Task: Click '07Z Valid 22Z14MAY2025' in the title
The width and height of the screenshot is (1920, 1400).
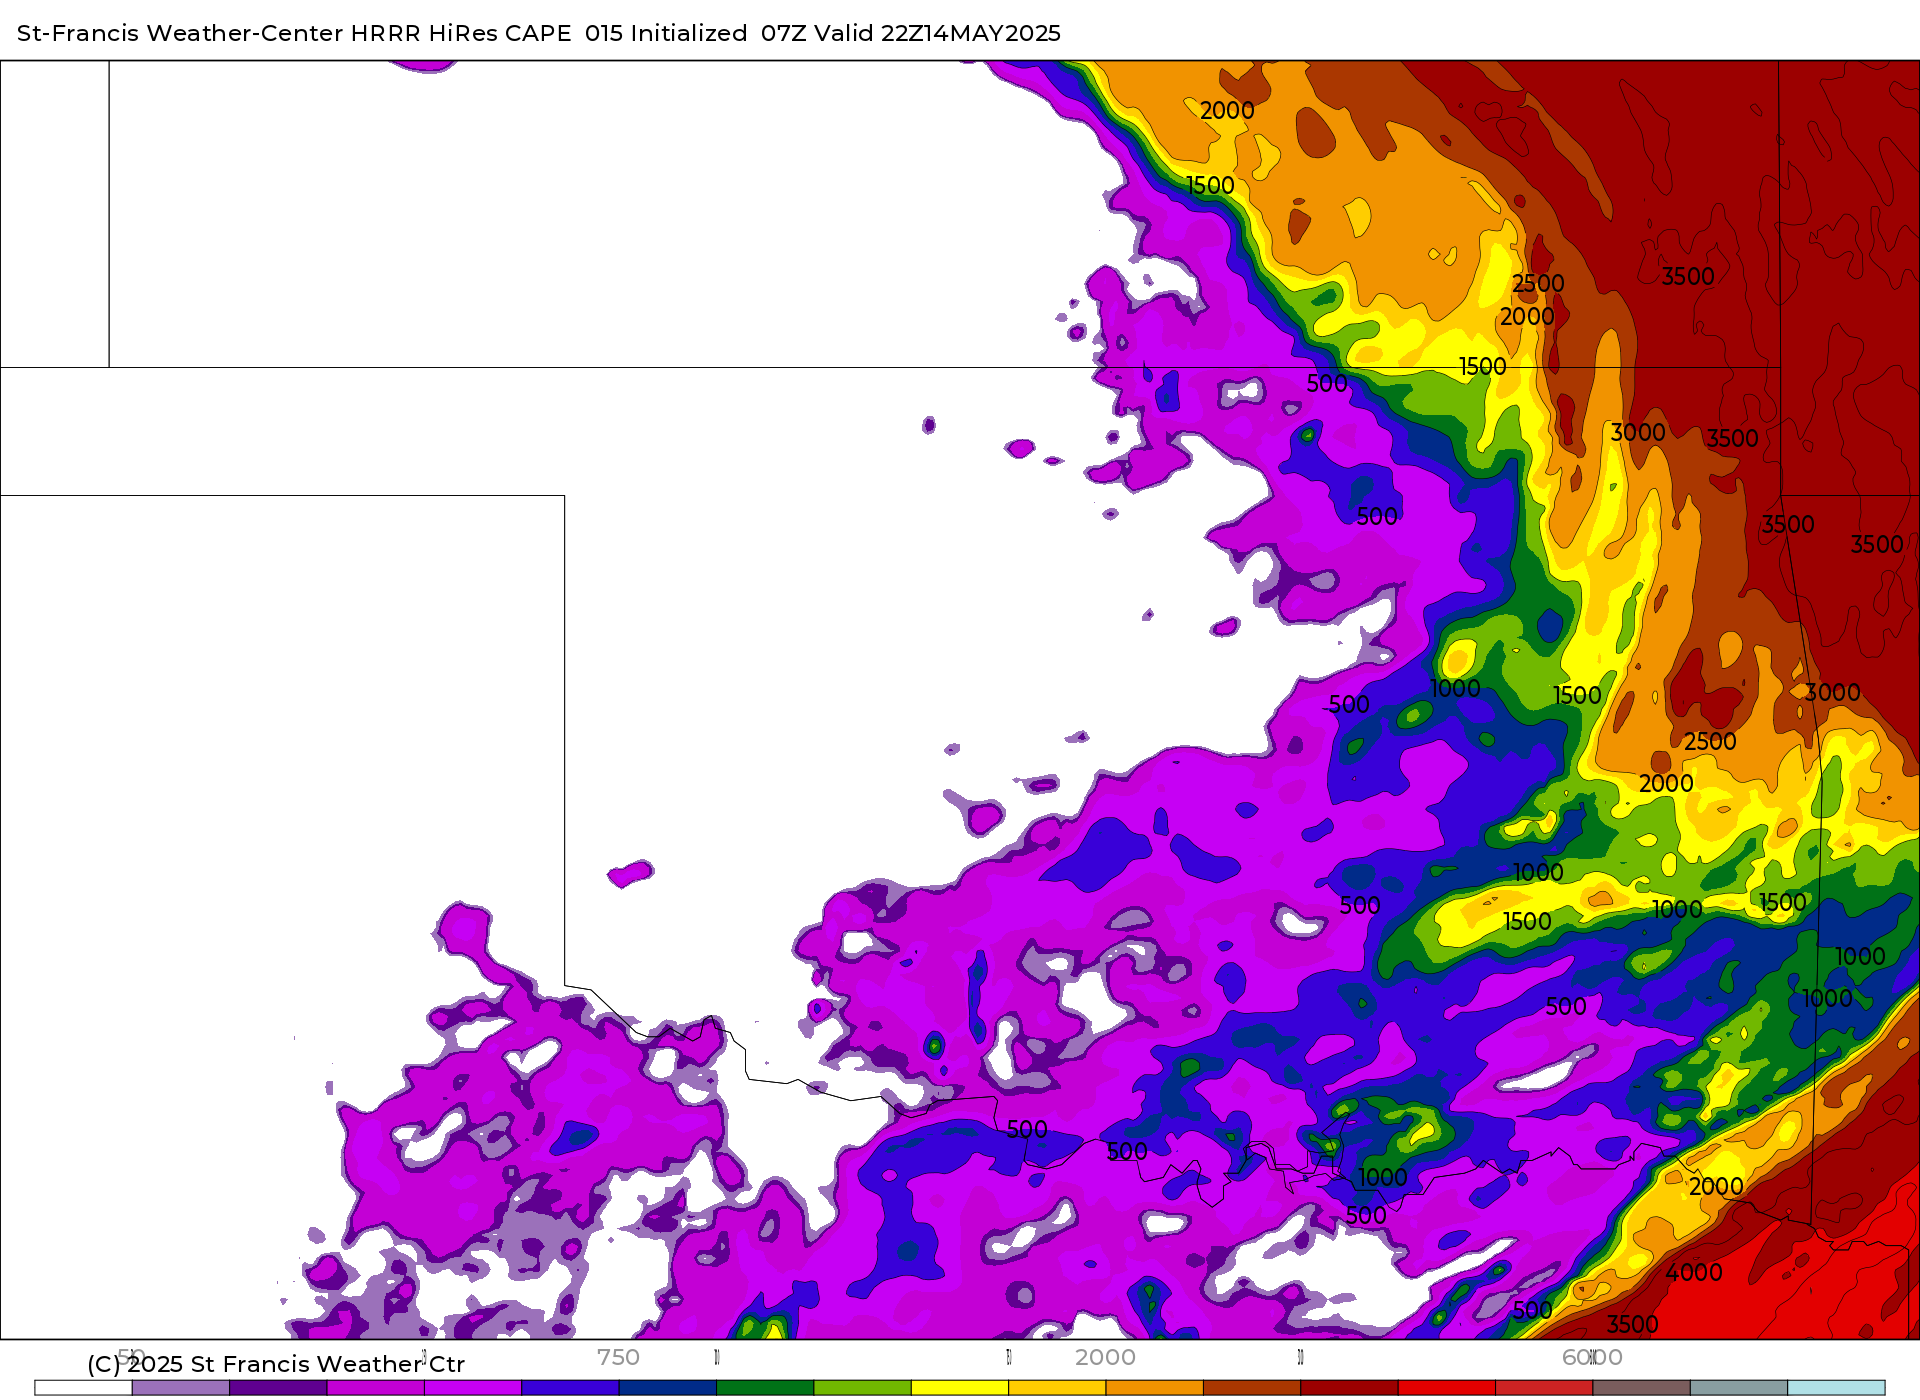Action: pos(911,33)
